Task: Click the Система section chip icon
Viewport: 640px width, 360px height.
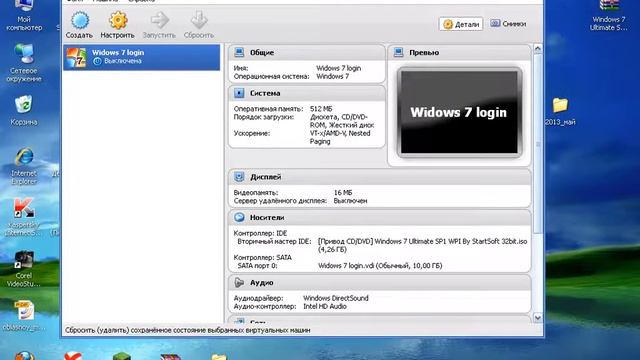Action: (x=239, y=93)
